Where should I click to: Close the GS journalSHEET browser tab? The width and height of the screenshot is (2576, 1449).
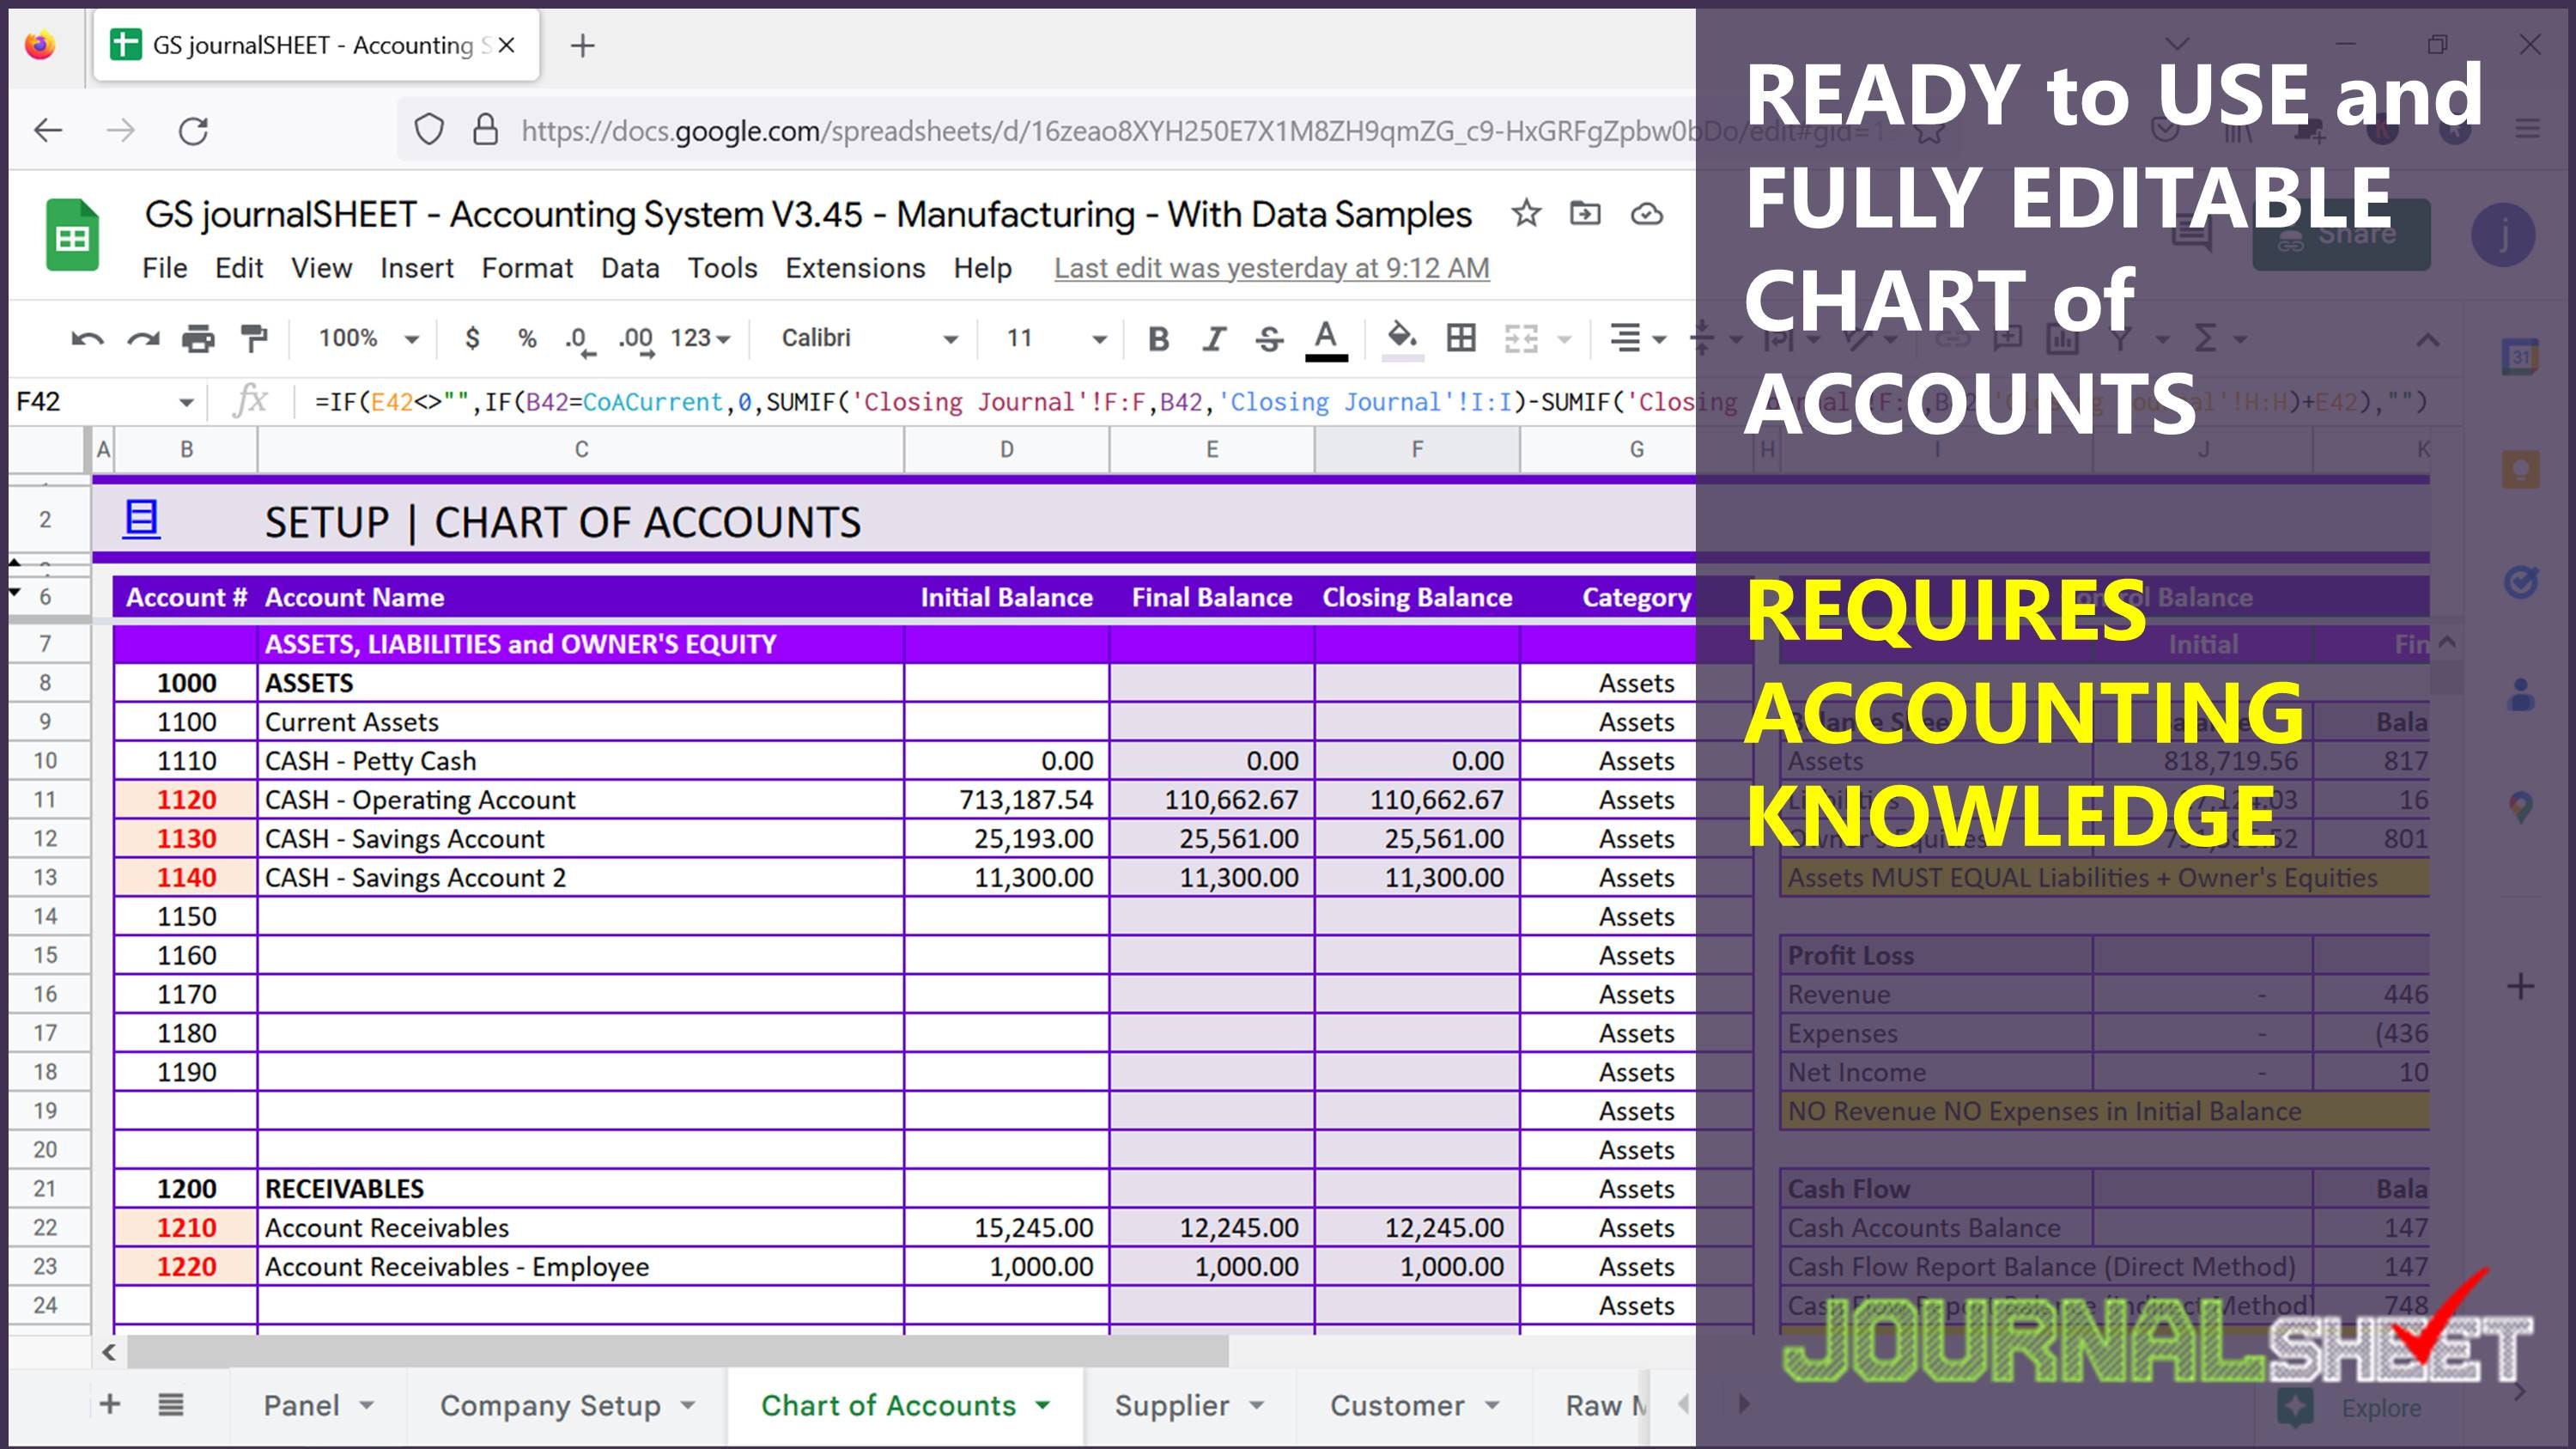tap(507, 45)
